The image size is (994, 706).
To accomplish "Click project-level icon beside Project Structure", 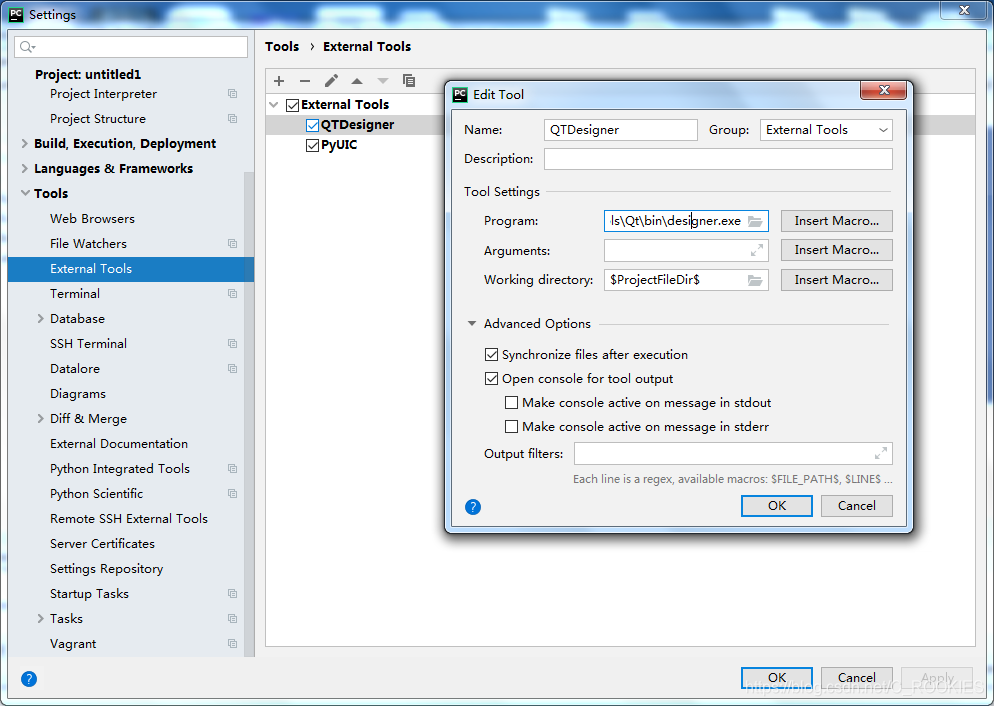I will (233, 119).
